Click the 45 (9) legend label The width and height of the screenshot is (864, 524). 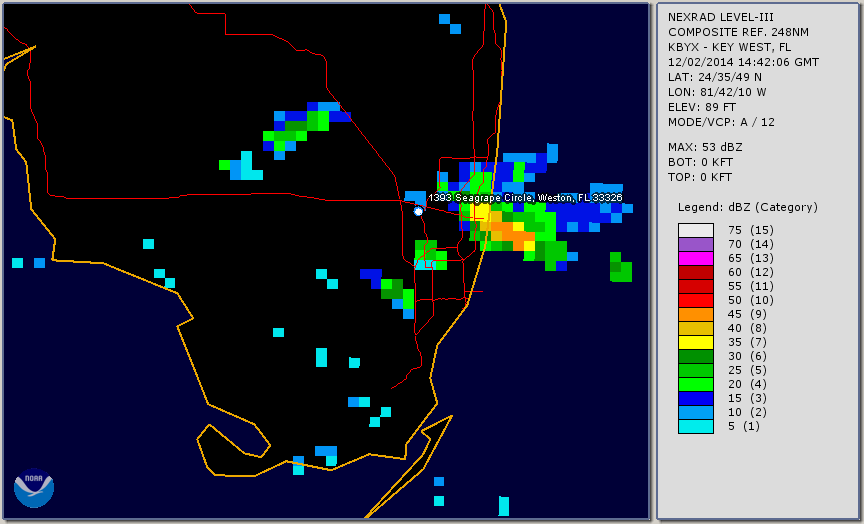[x=748, y=315]
